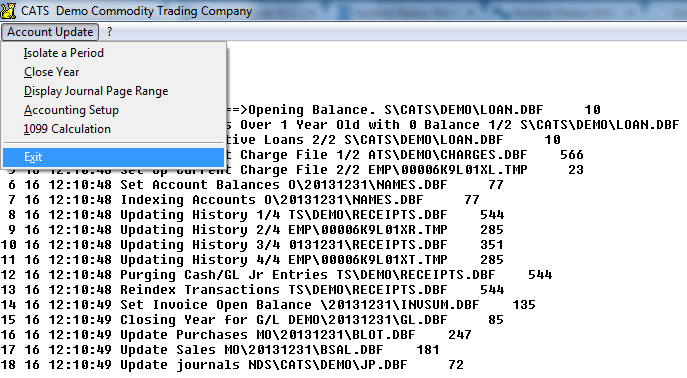The image size is (687, 378).
Task: Click the Set Invoice Open Balance line
Action: [268, 305]
